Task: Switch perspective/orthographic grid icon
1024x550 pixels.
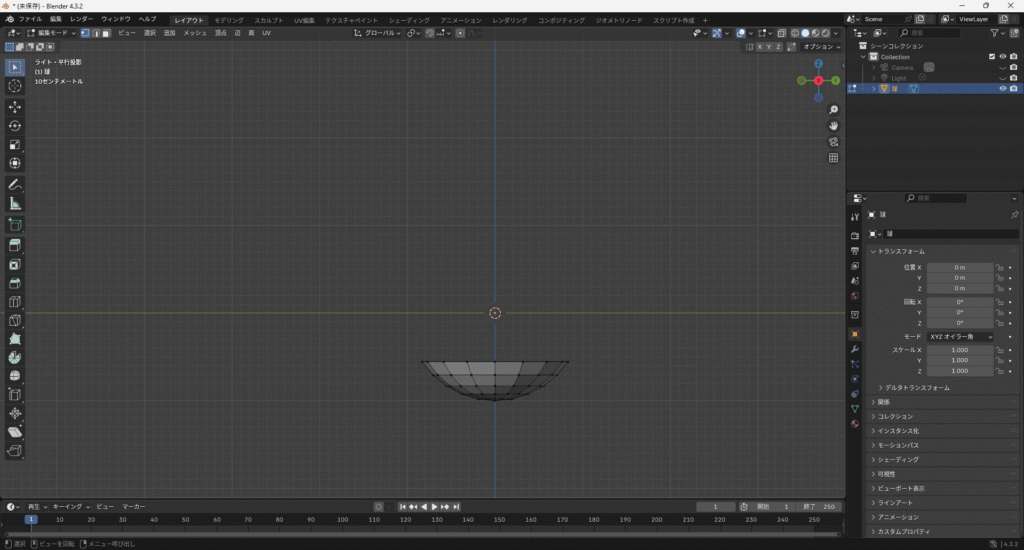Action: 833,157
